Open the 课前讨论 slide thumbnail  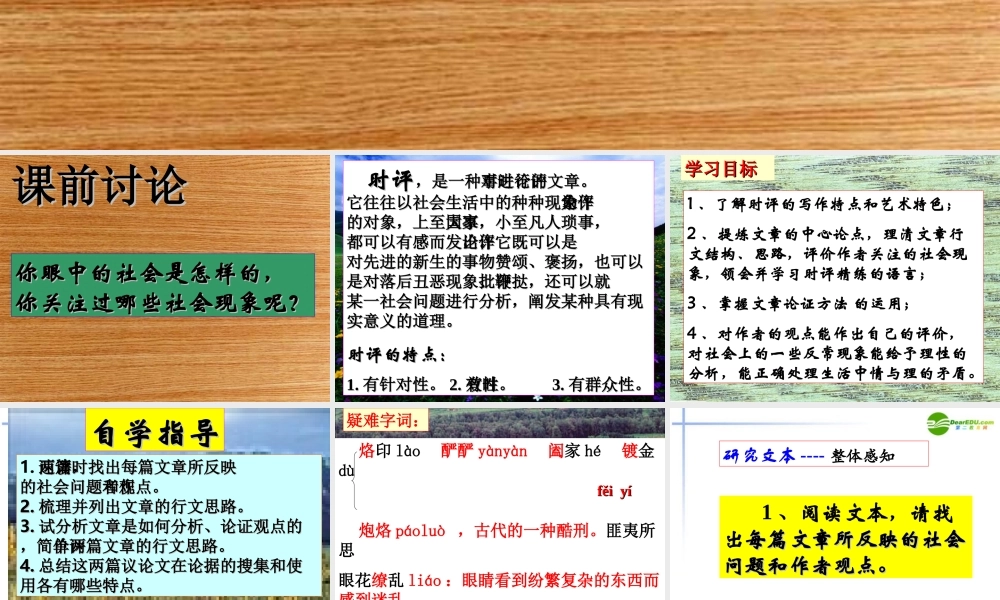[x=165, y=278]
